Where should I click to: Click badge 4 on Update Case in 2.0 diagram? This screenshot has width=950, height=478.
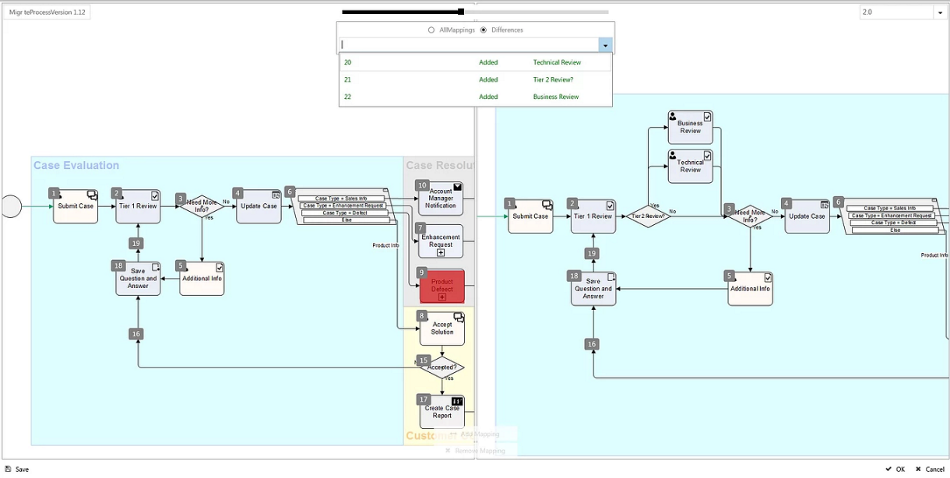click(x=786, y=204)
